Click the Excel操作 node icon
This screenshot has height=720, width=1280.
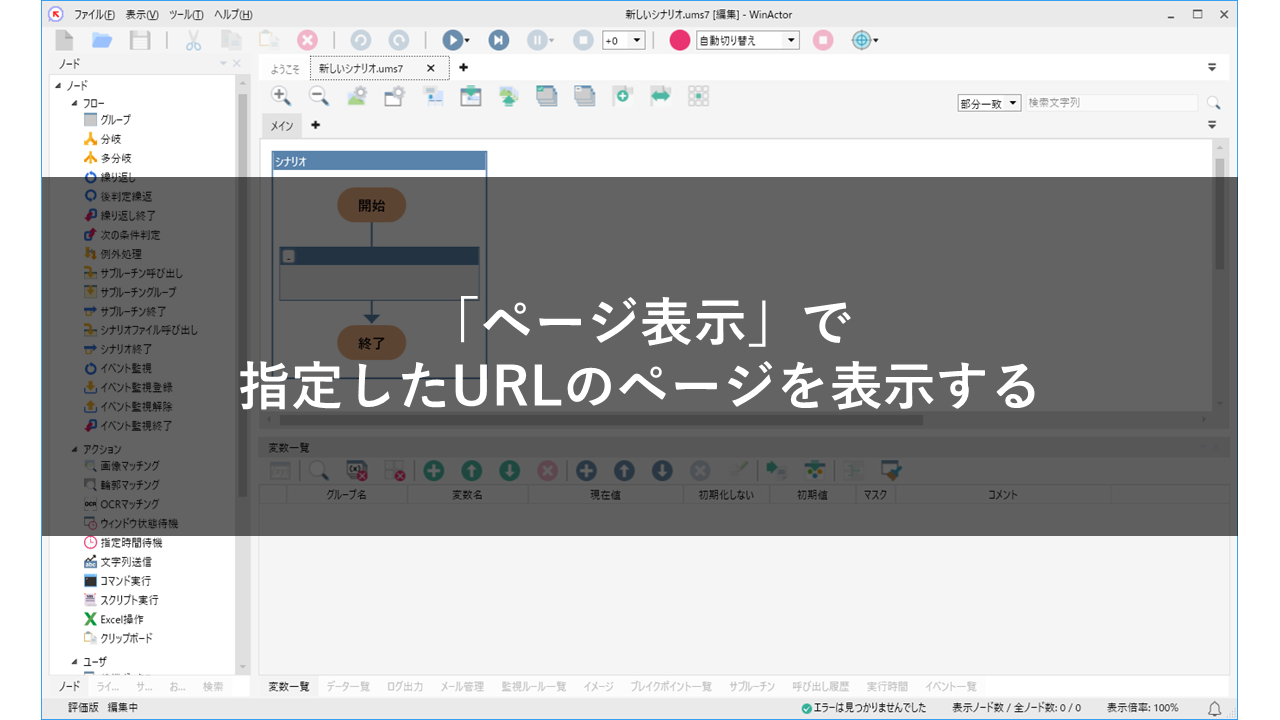click(91, 619)
